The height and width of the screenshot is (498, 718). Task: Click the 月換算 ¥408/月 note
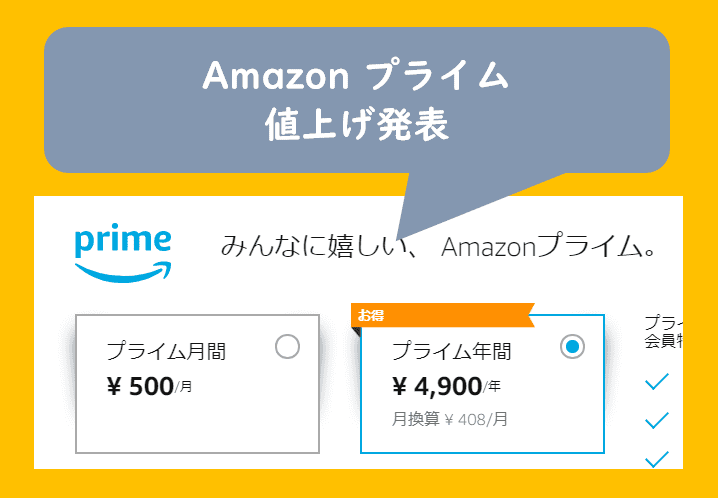(449, 419)
